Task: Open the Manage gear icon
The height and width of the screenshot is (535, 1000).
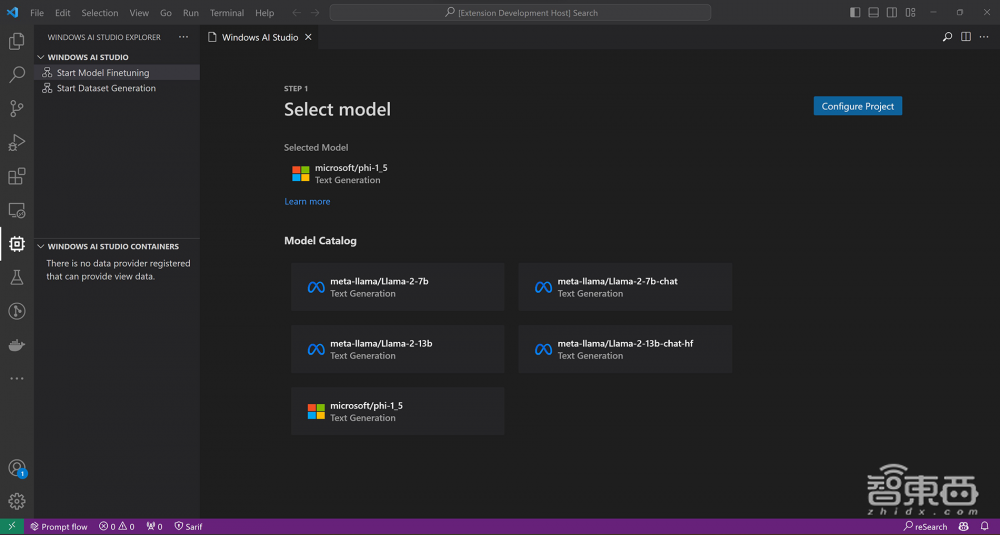Action: (x=16, y=501)
